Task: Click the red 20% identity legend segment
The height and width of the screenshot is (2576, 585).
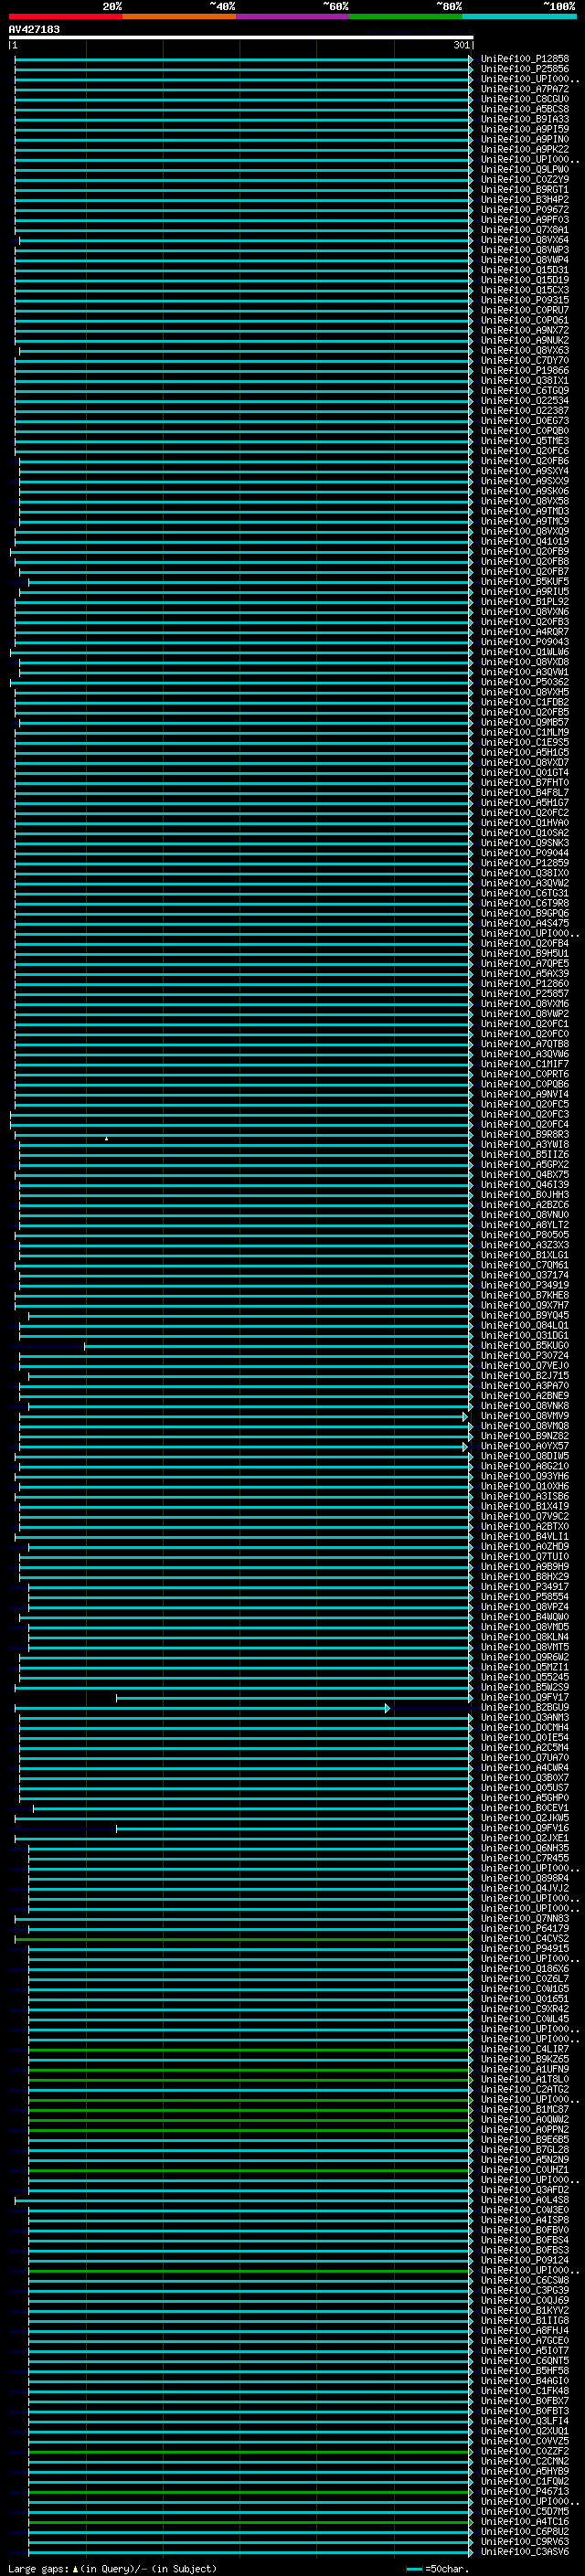Action: tap(65, 16)
